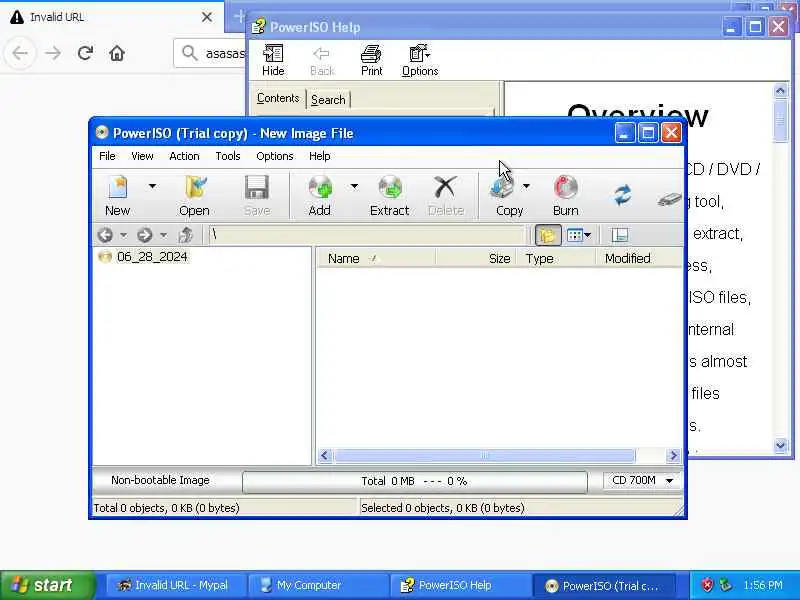Open back history dropdown arrow
This screenshot has width=800, height=600.
pos(123,235)
